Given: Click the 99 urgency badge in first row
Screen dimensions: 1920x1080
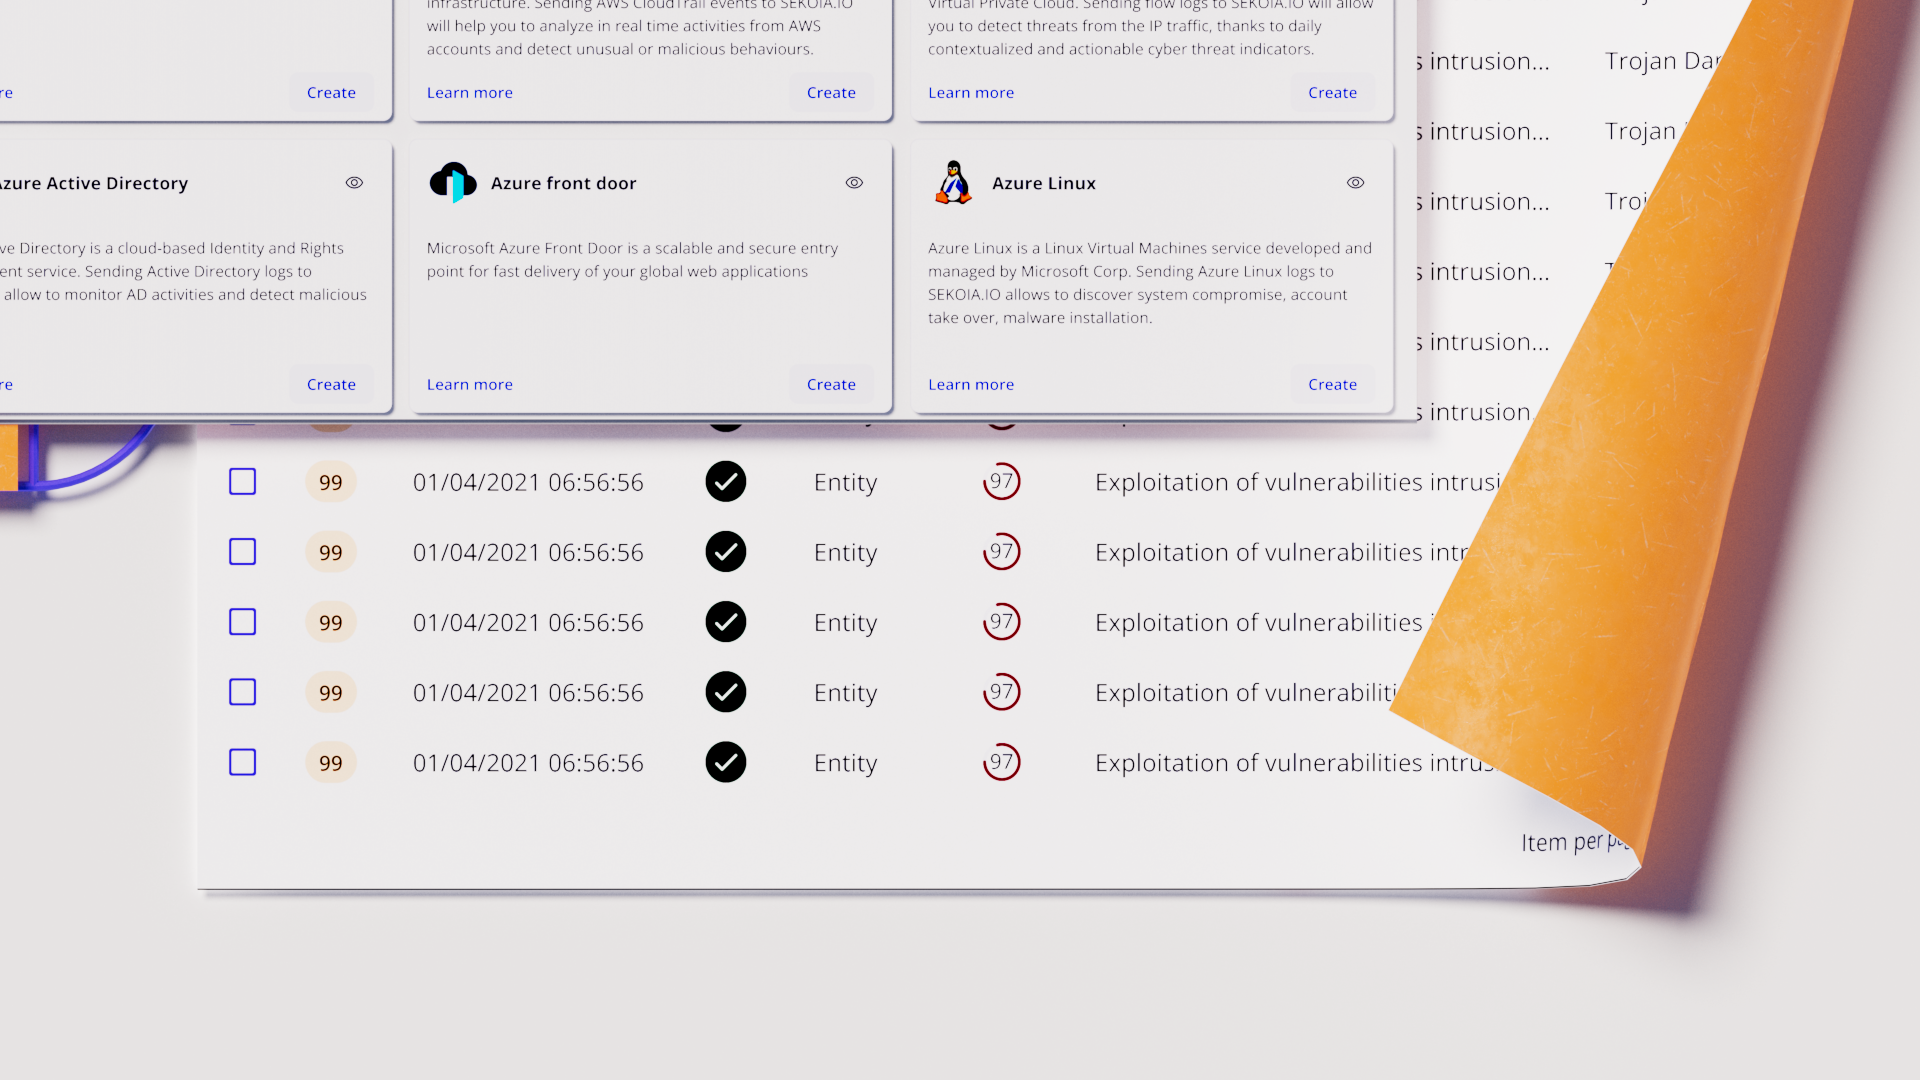Looking at the screenshot, I should (331, 482).
